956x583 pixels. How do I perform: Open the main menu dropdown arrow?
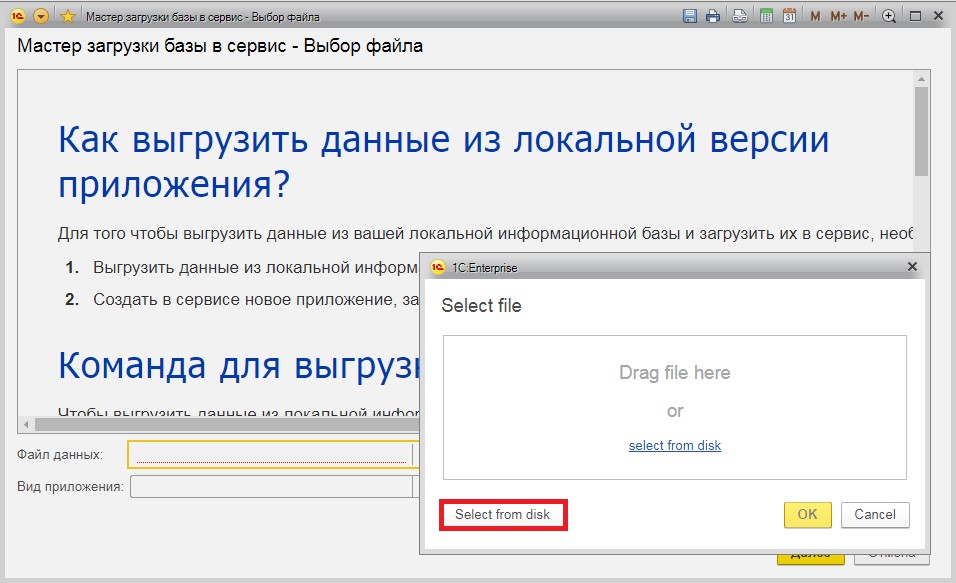[41, 16]
